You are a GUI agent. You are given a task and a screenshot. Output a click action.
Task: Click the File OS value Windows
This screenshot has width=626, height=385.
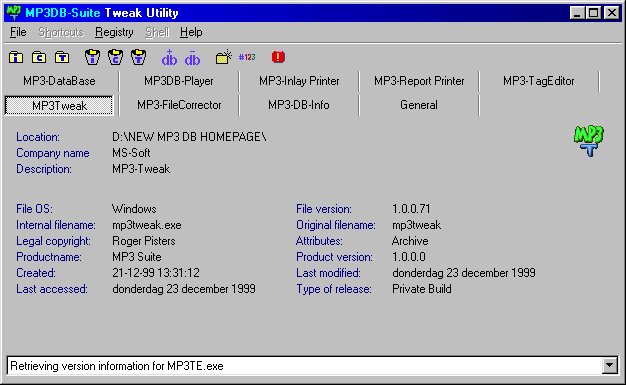pyautogui.click(x=134, y=209)
